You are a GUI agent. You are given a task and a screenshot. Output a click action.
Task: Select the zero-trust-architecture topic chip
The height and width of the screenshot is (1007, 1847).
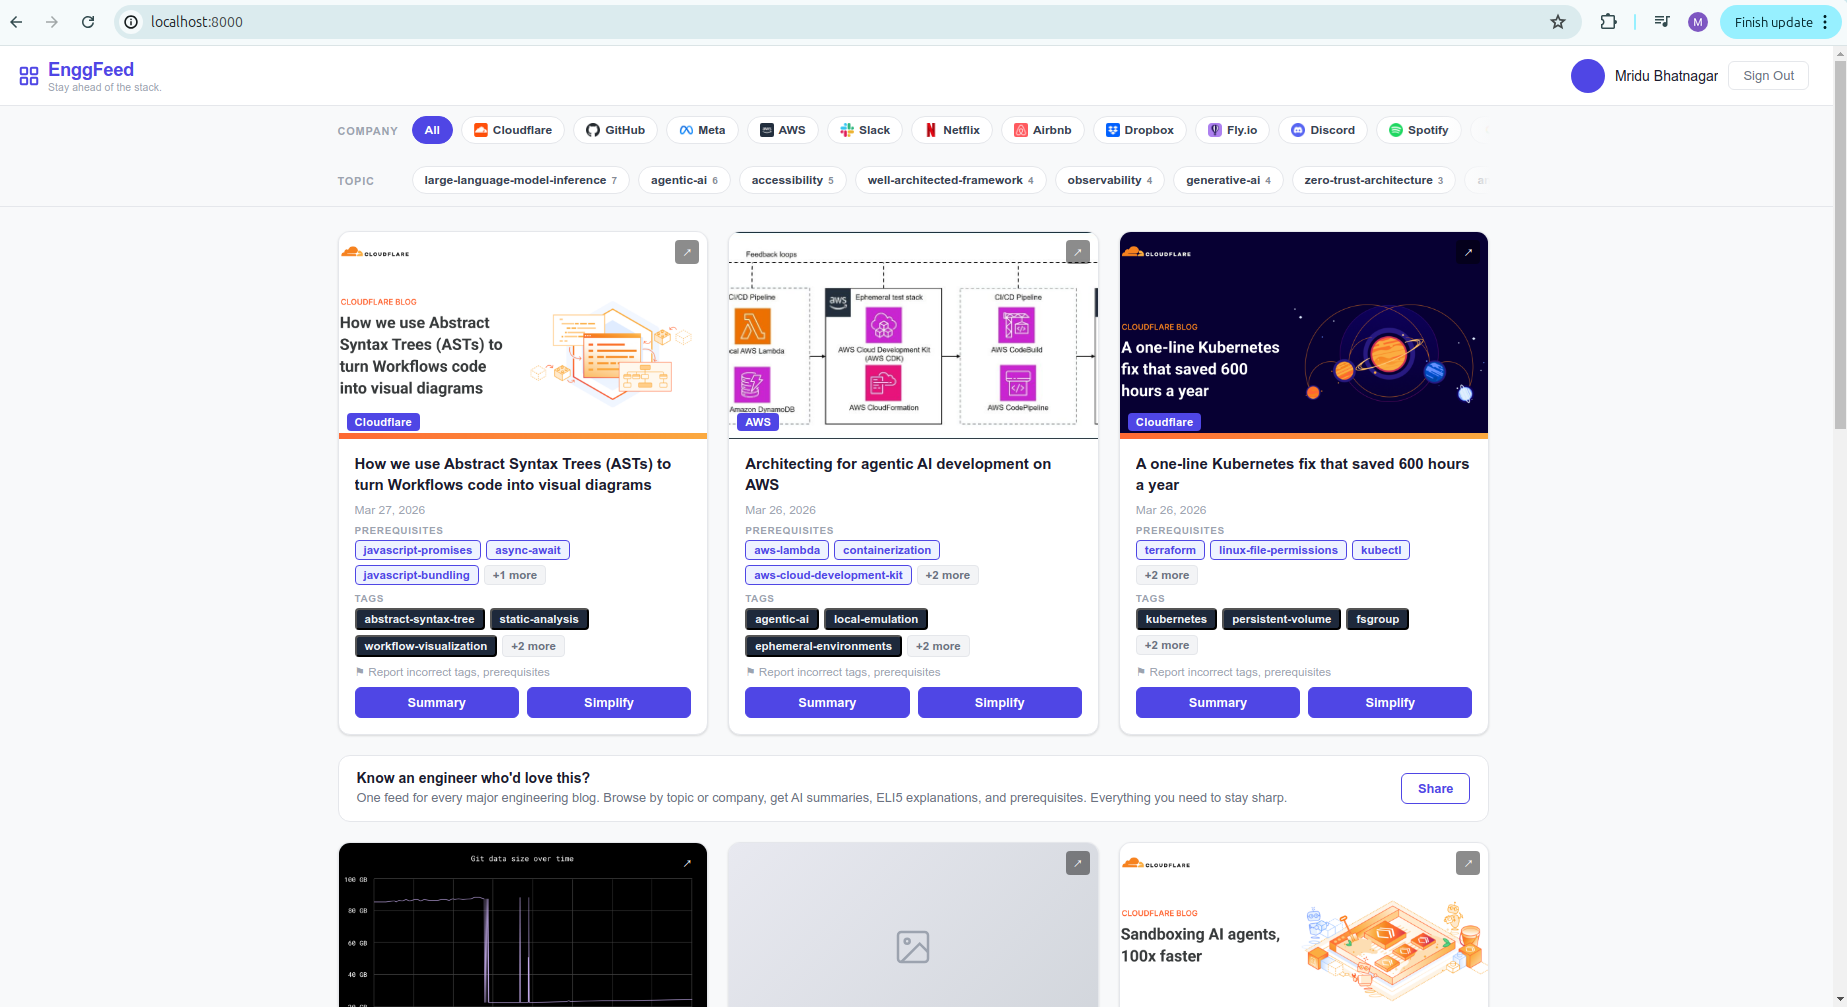[x=1374, y=180]
